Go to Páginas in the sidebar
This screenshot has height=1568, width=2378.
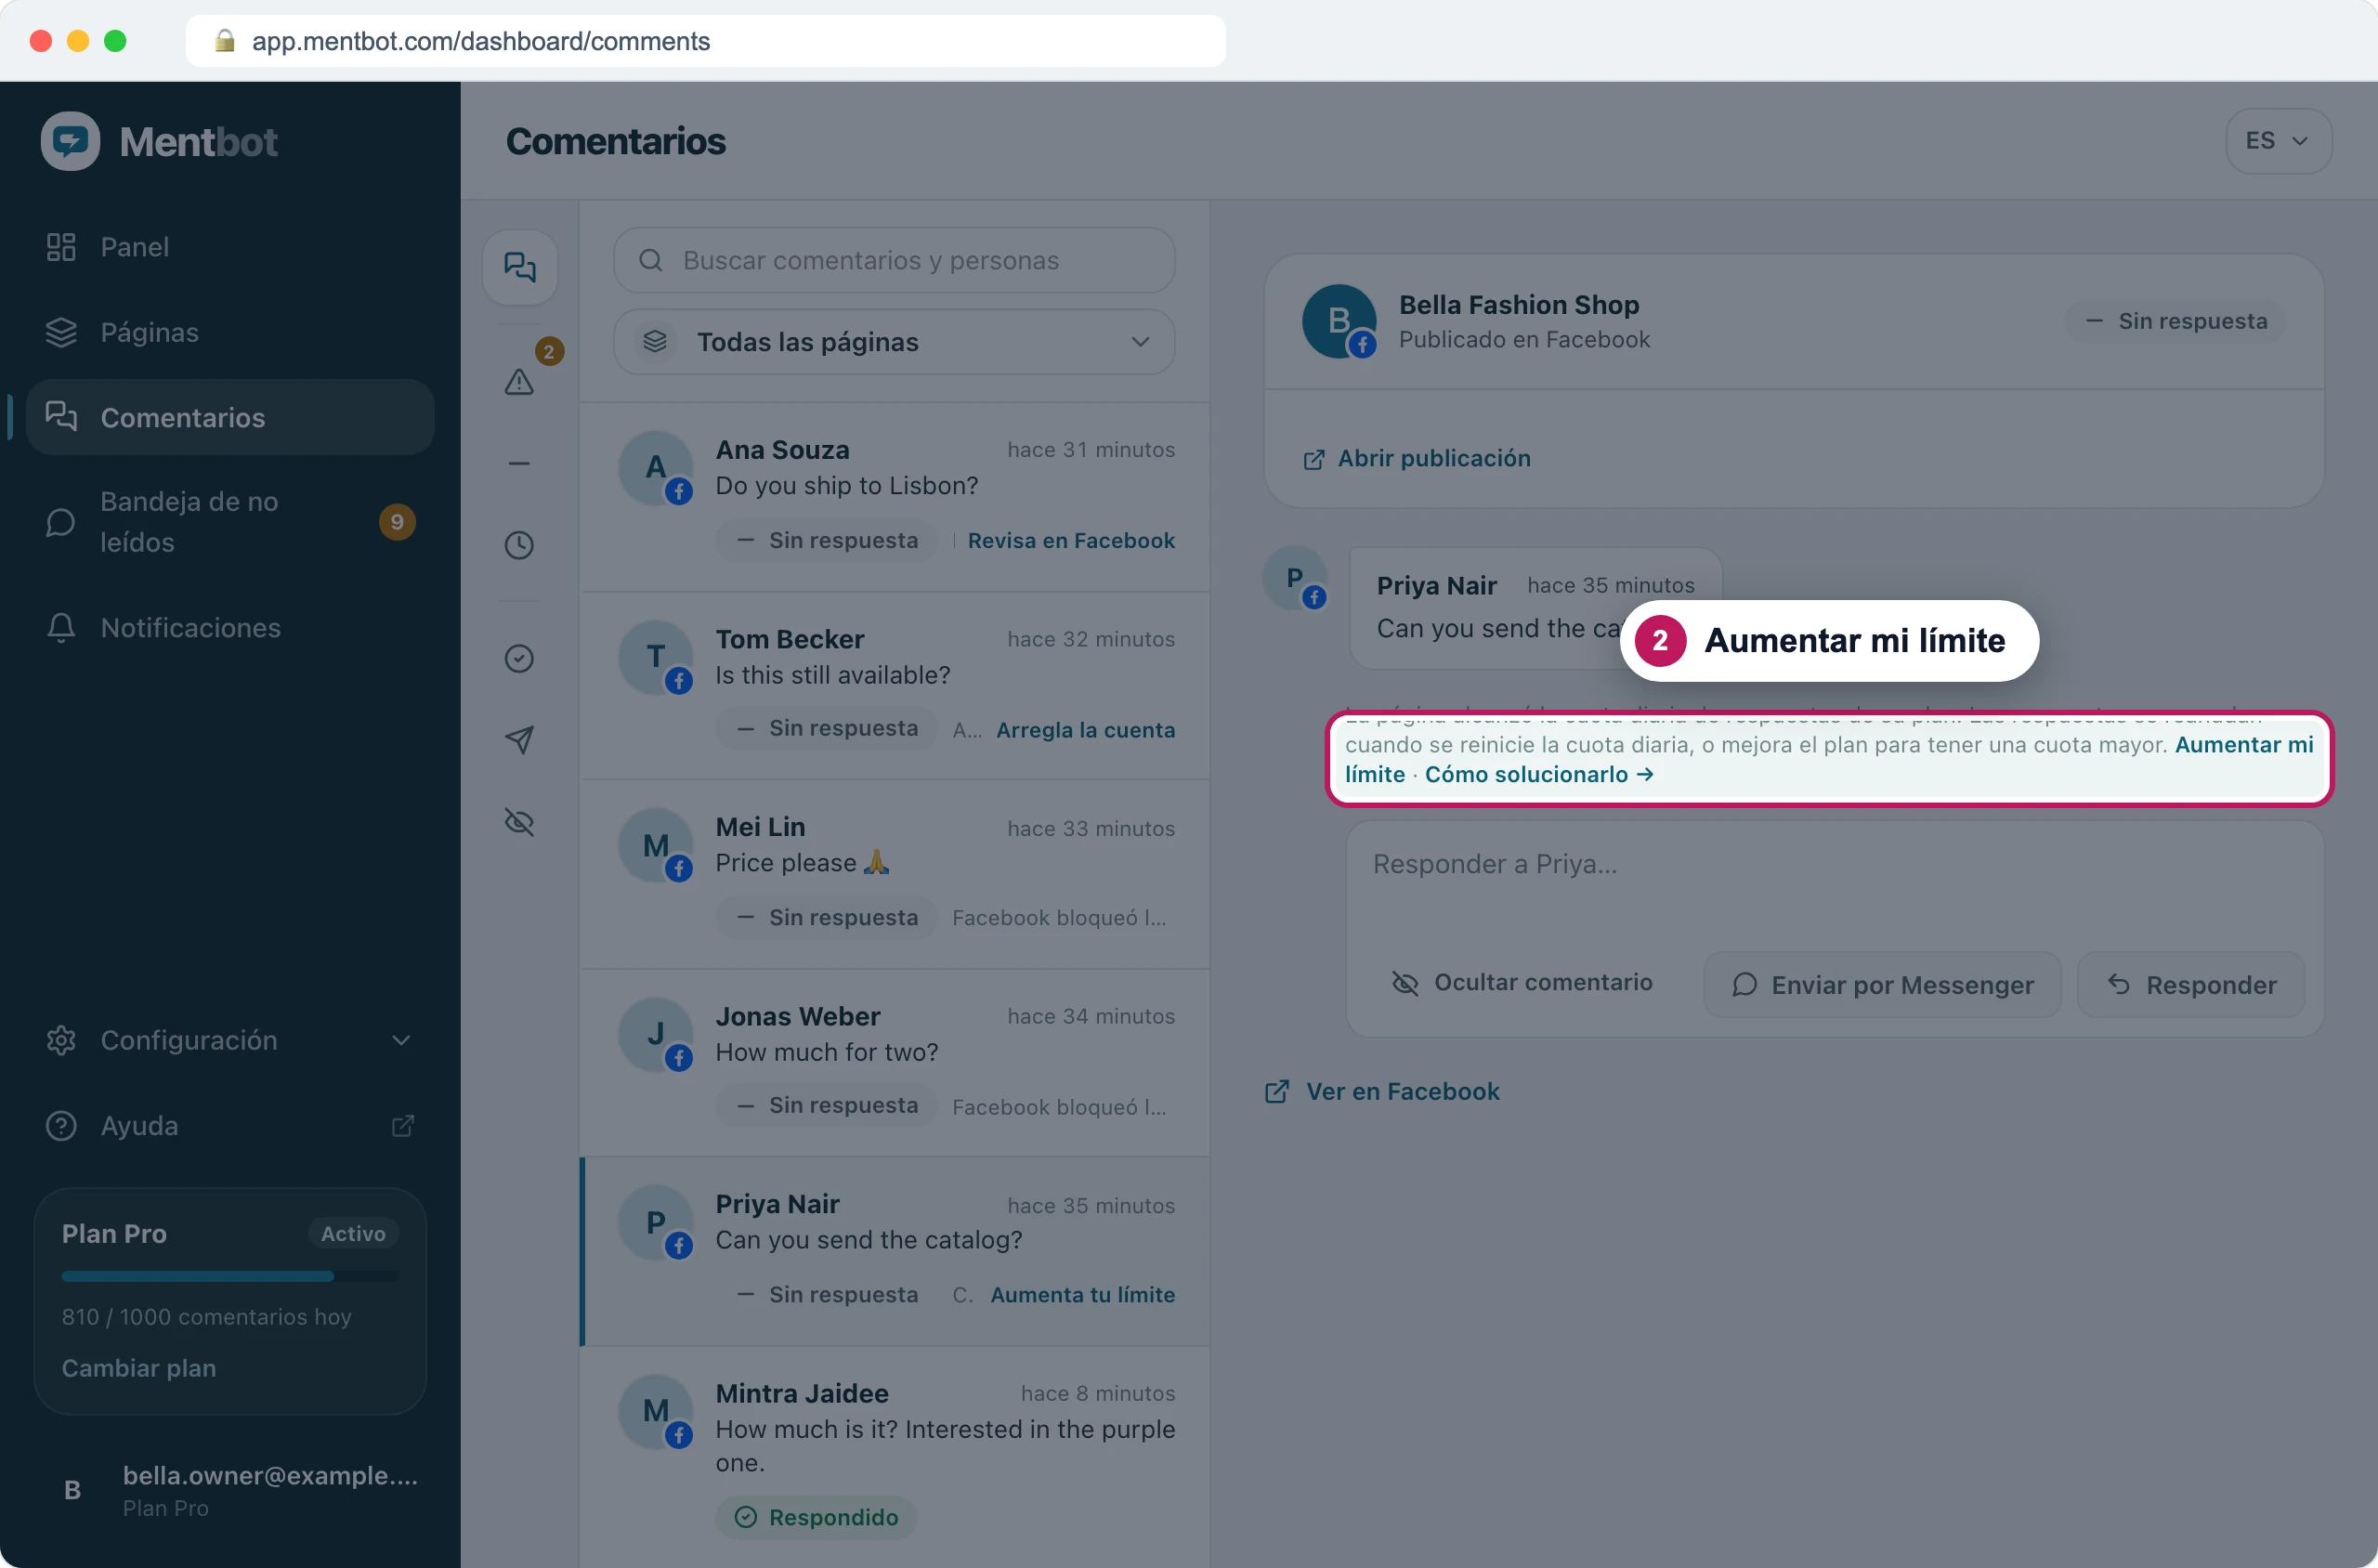230,332
